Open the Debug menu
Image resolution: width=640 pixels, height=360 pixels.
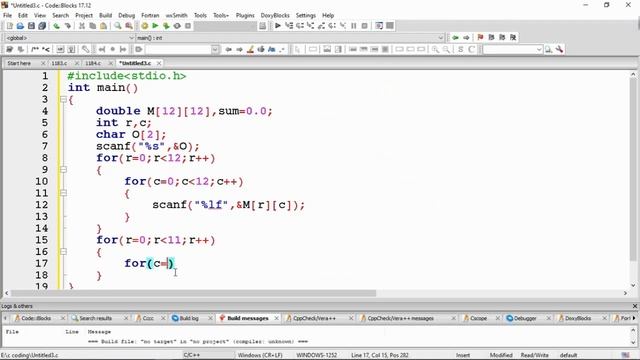coord(127,15)
